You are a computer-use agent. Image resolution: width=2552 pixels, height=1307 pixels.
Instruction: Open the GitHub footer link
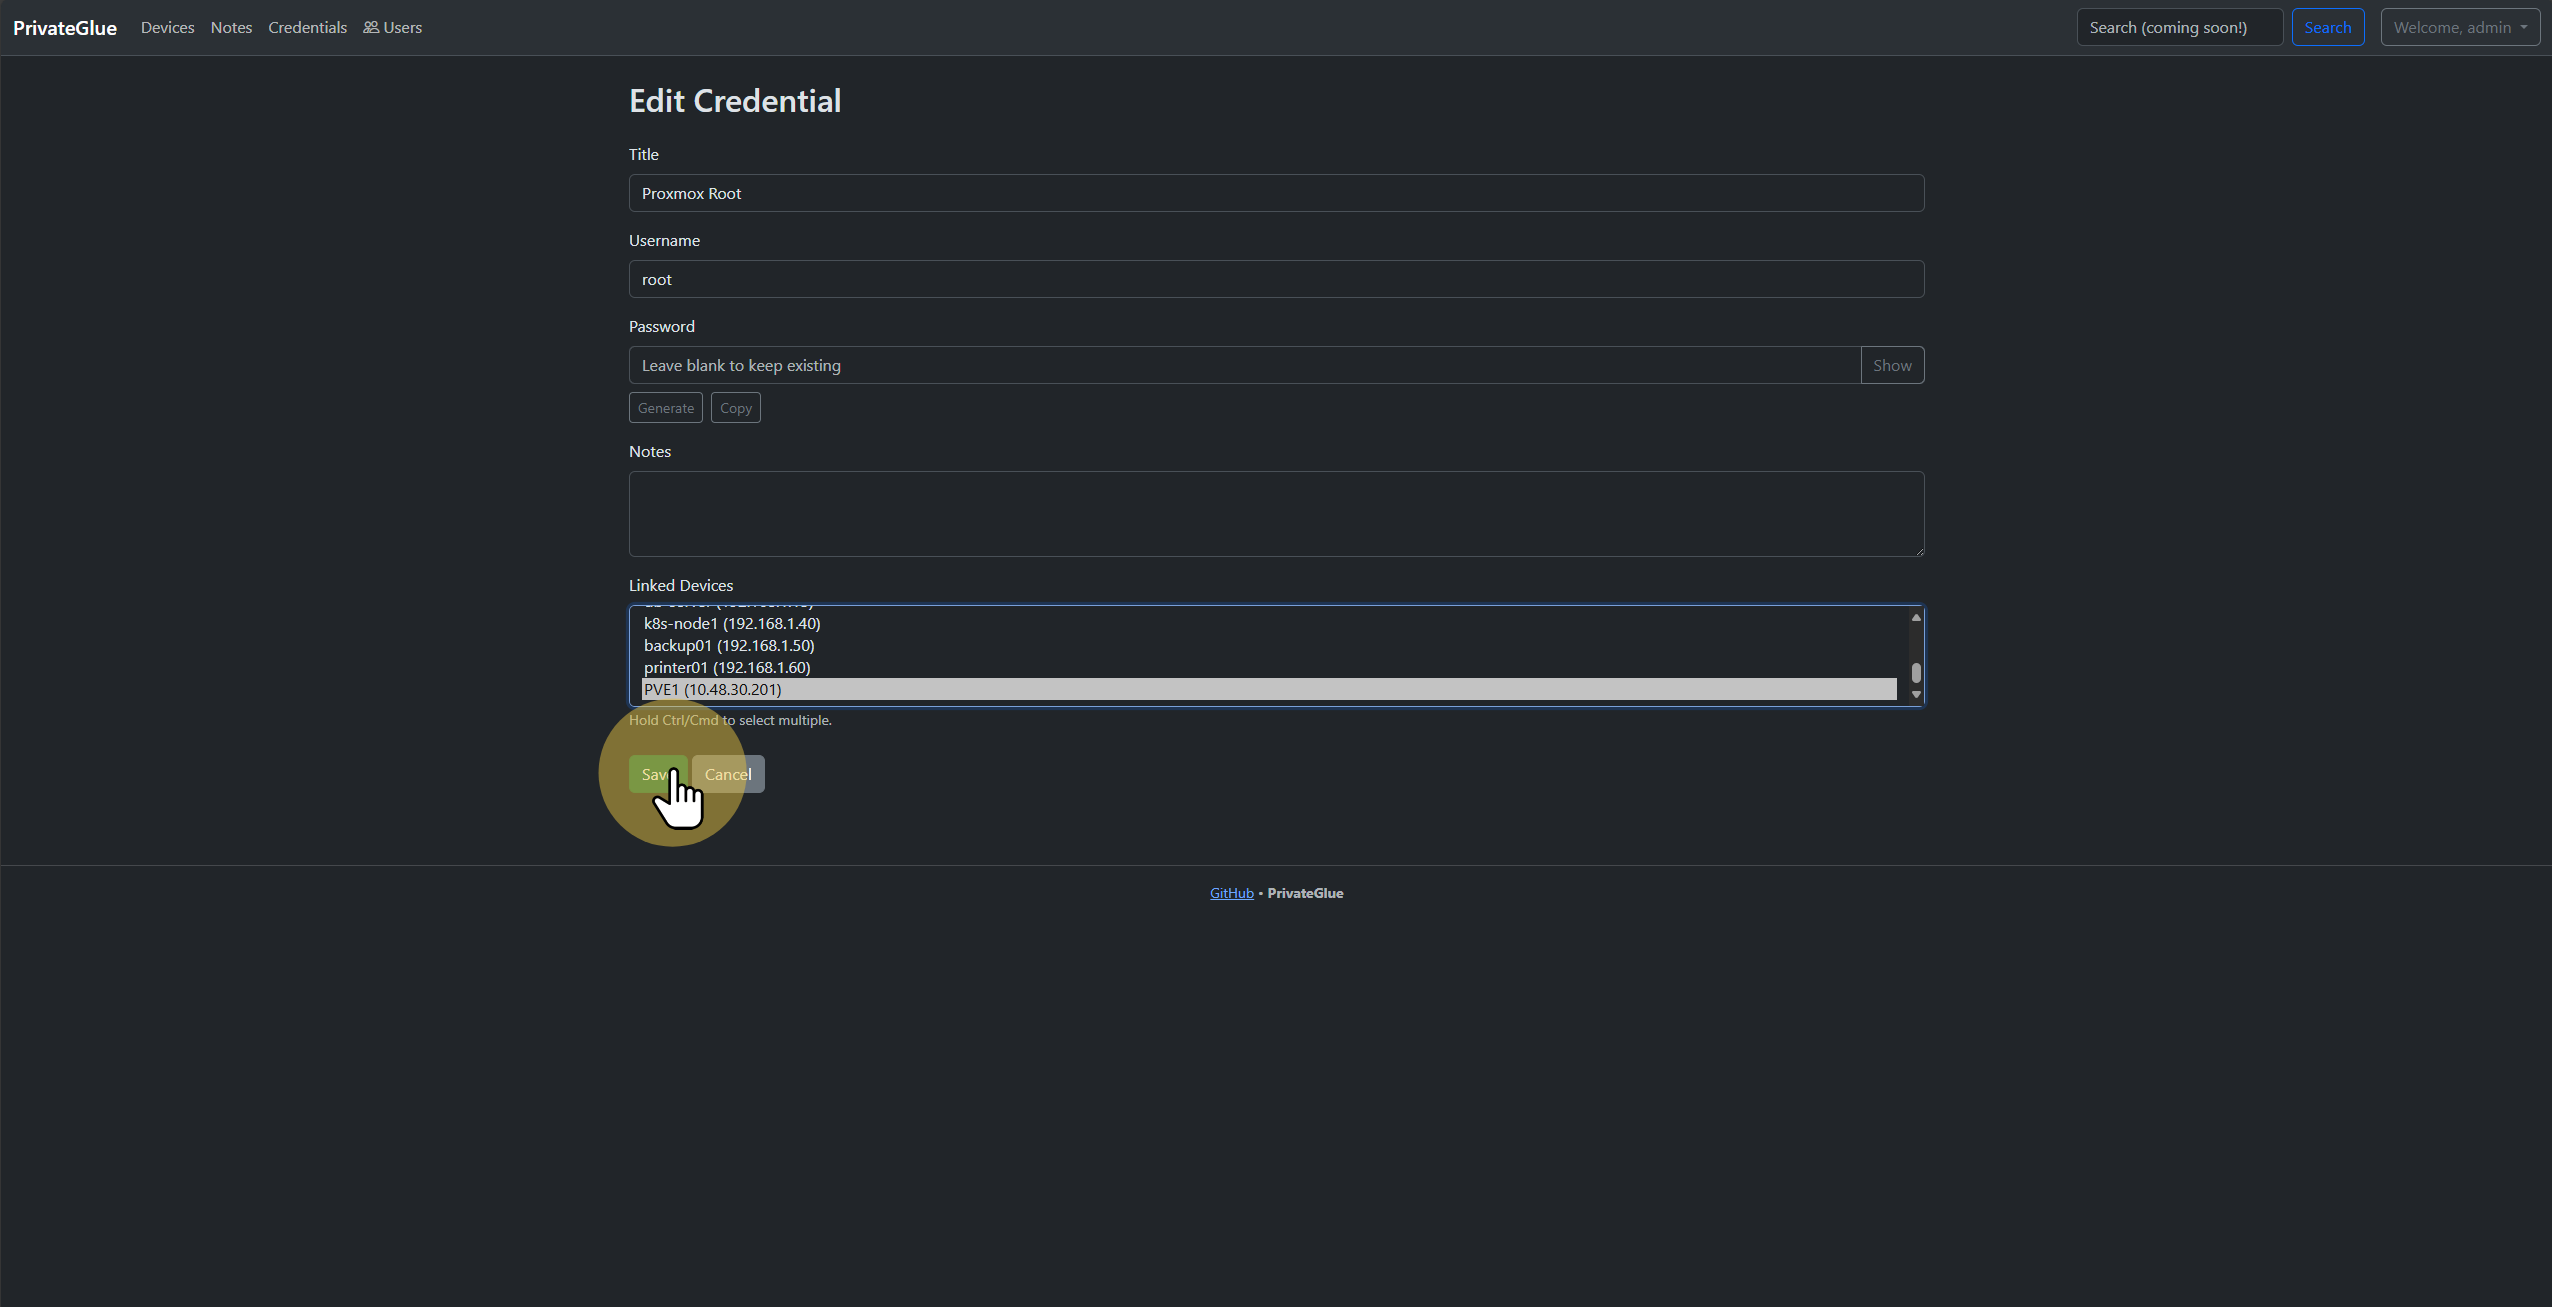point(1231,893)
